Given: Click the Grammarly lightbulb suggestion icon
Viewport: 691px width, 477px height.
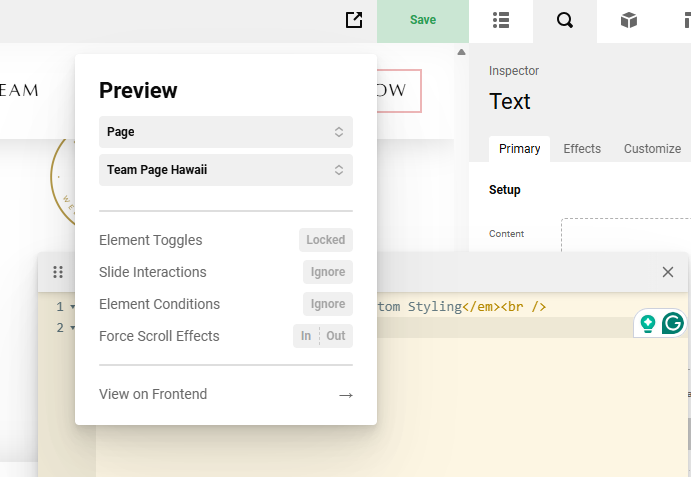Looking at the screenshot, I should pos(647,323).
